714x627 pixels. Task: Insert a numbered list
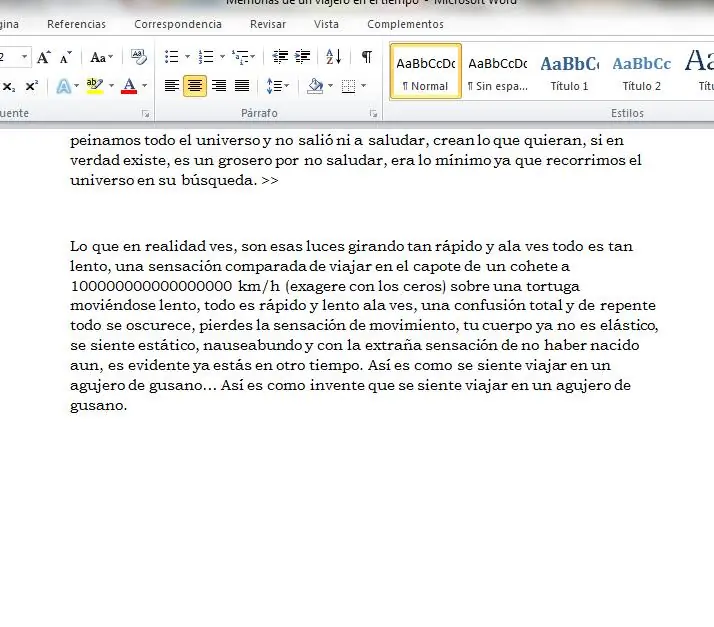point(206,57)
